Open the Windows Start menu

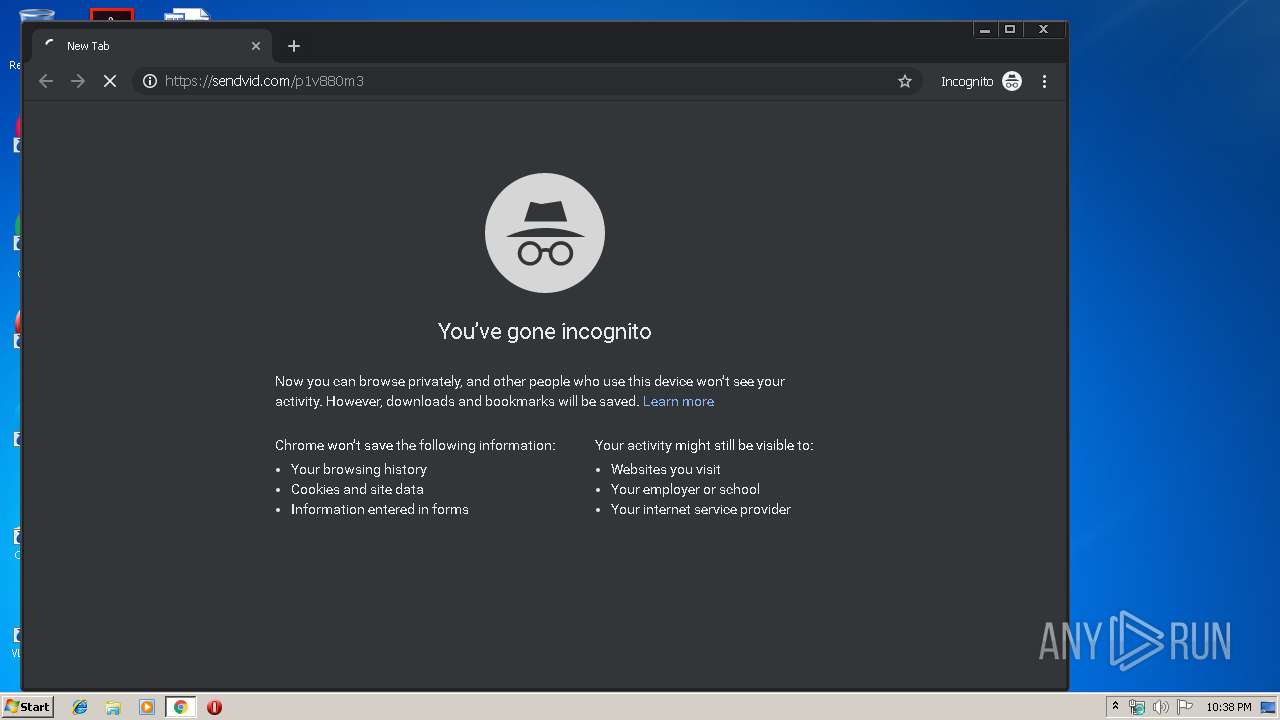pos(27,707)
